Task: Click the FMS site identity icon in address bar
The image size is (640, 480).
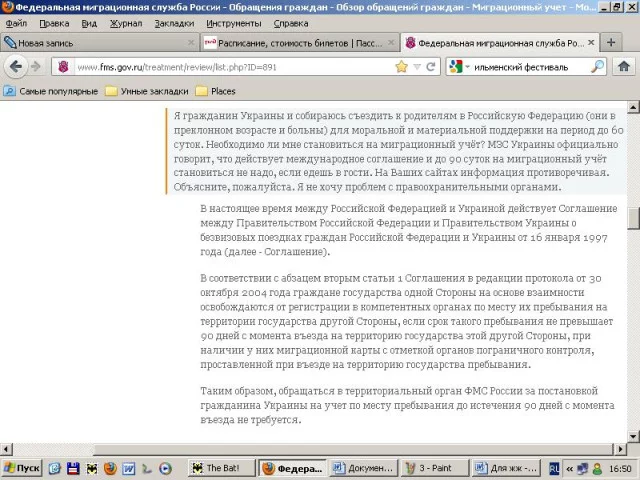Action: tap(63, 67)
